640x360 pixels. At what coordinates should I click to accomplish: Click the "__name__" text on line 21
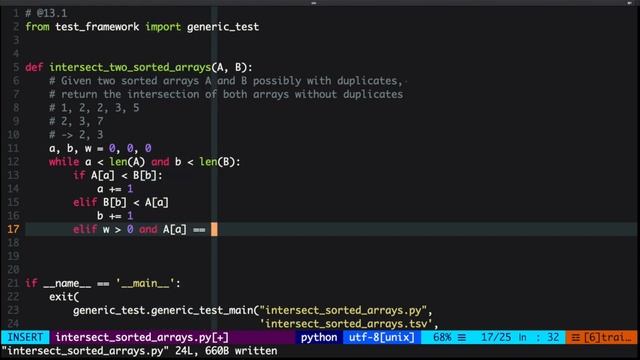pos(67,283)
